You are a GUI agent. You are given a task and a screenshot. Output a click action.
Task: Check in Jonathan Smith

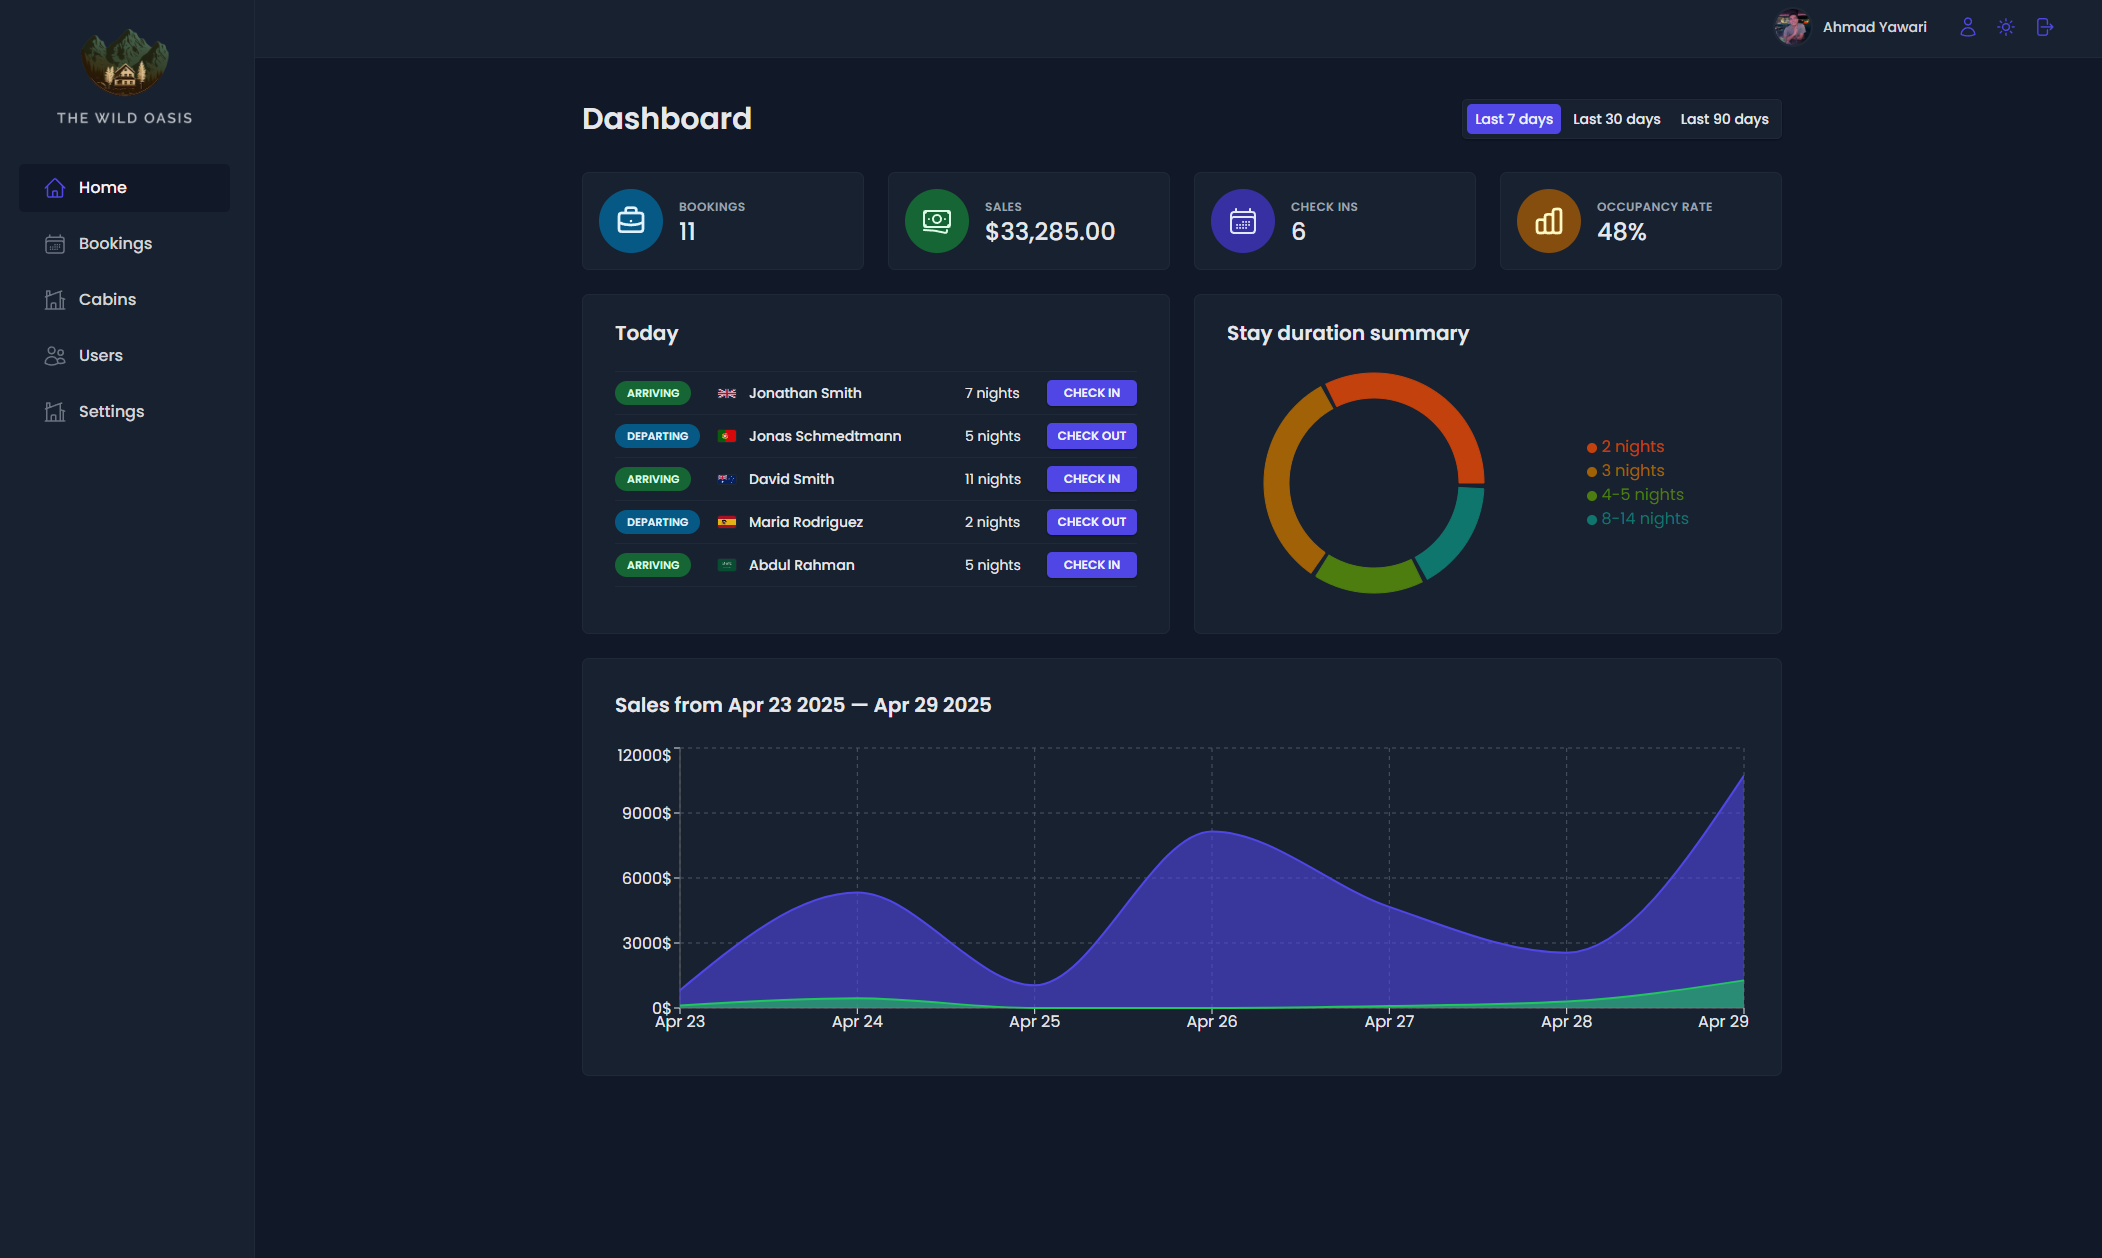[1091, 392]
